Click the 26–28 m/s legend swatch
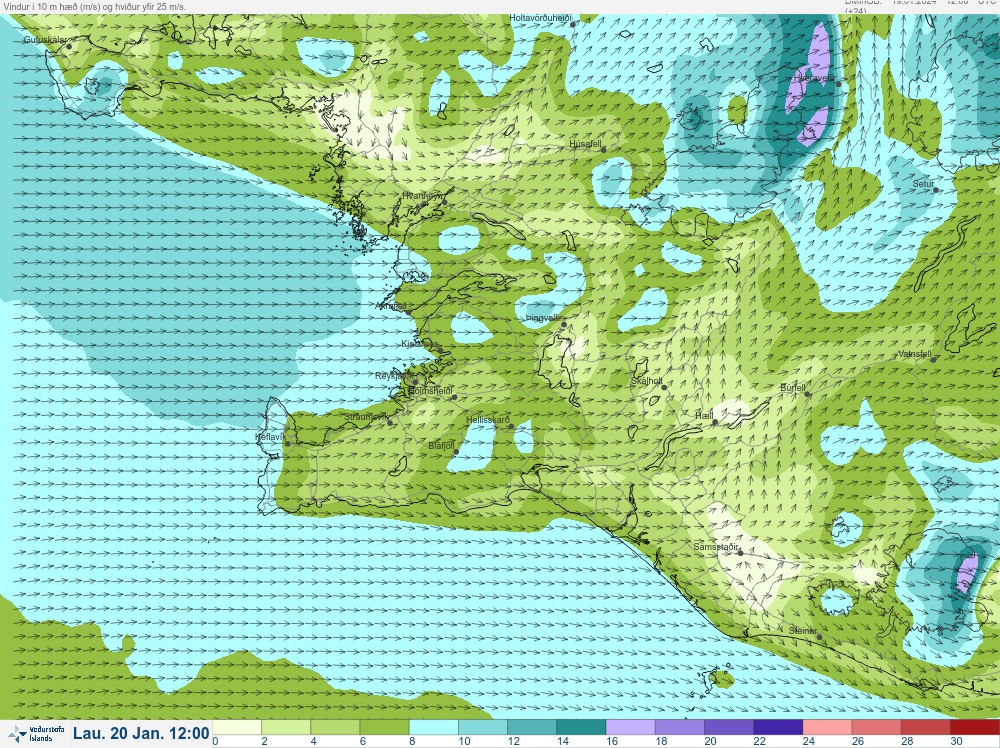1000x748 pixels. click(876, 728)
